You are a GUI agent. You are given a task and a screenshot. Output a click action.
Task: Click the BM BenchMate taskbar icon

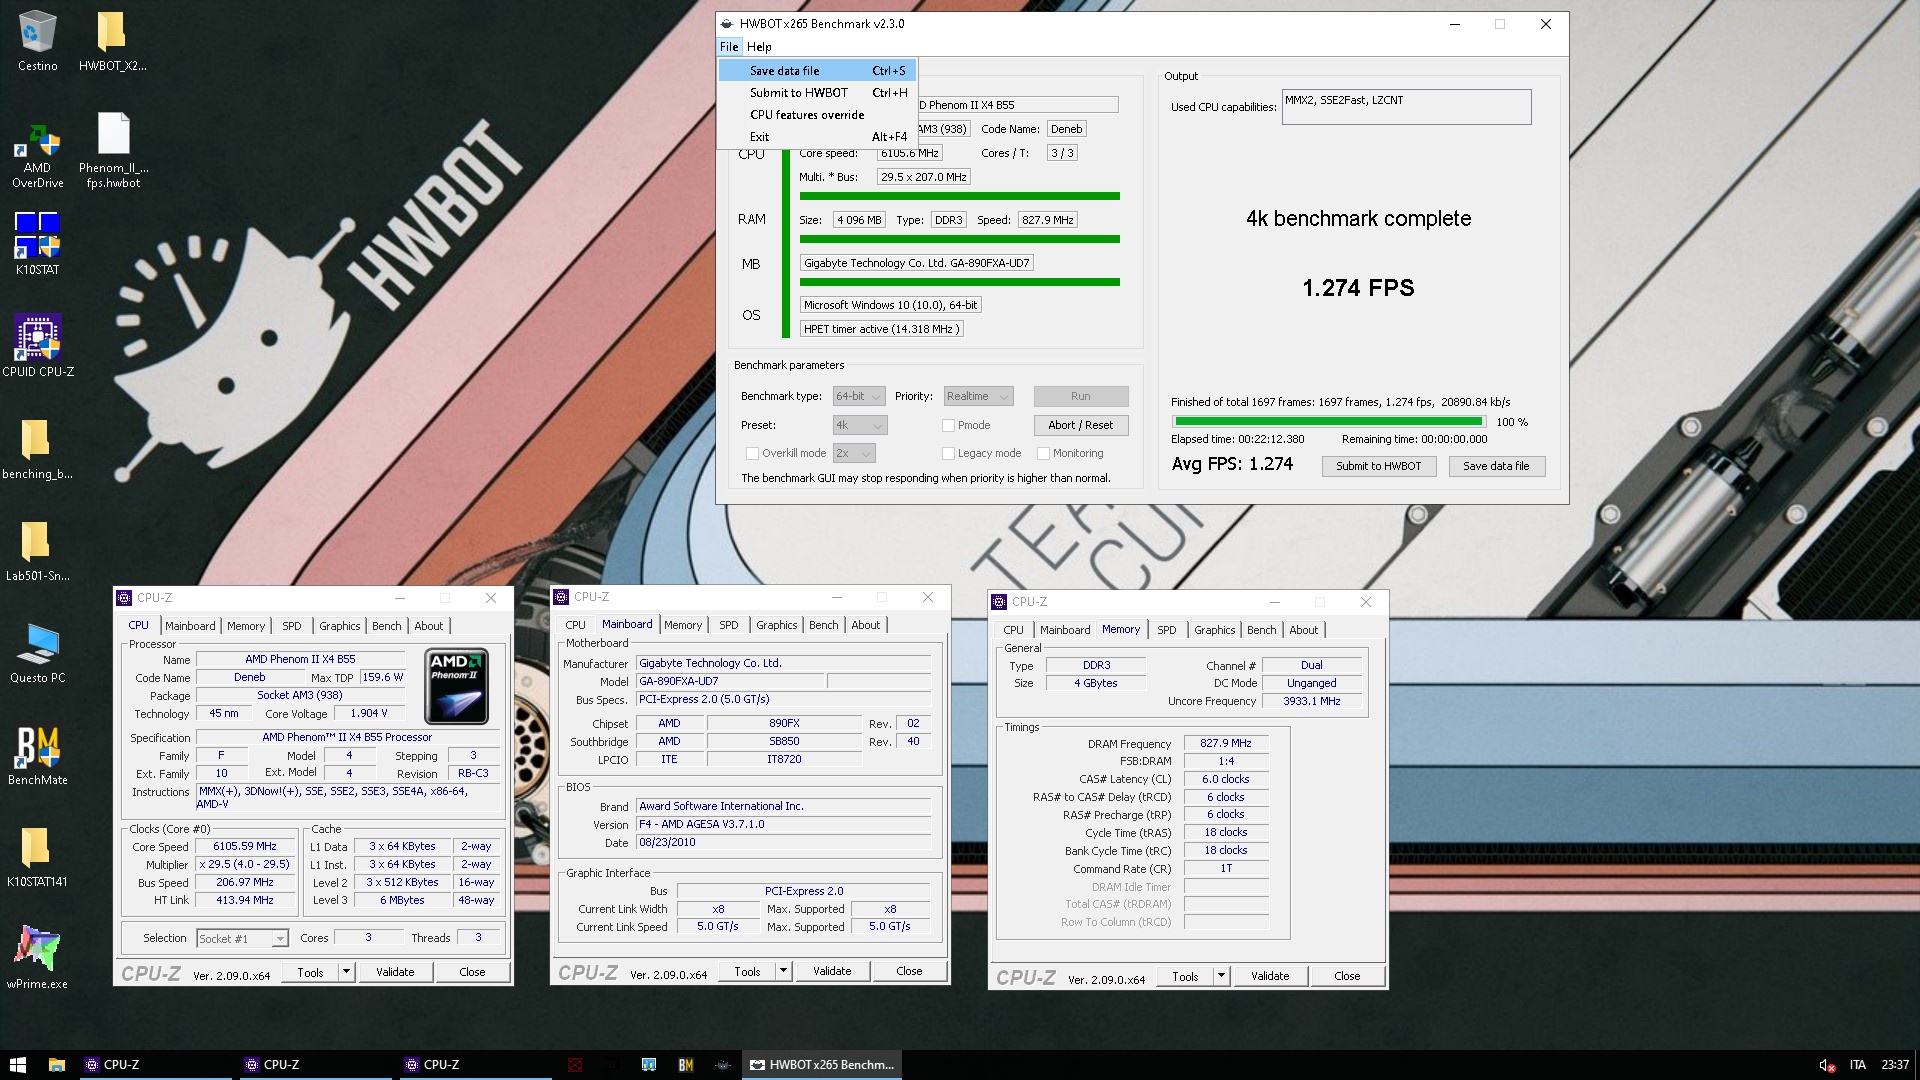point(686,1065)
